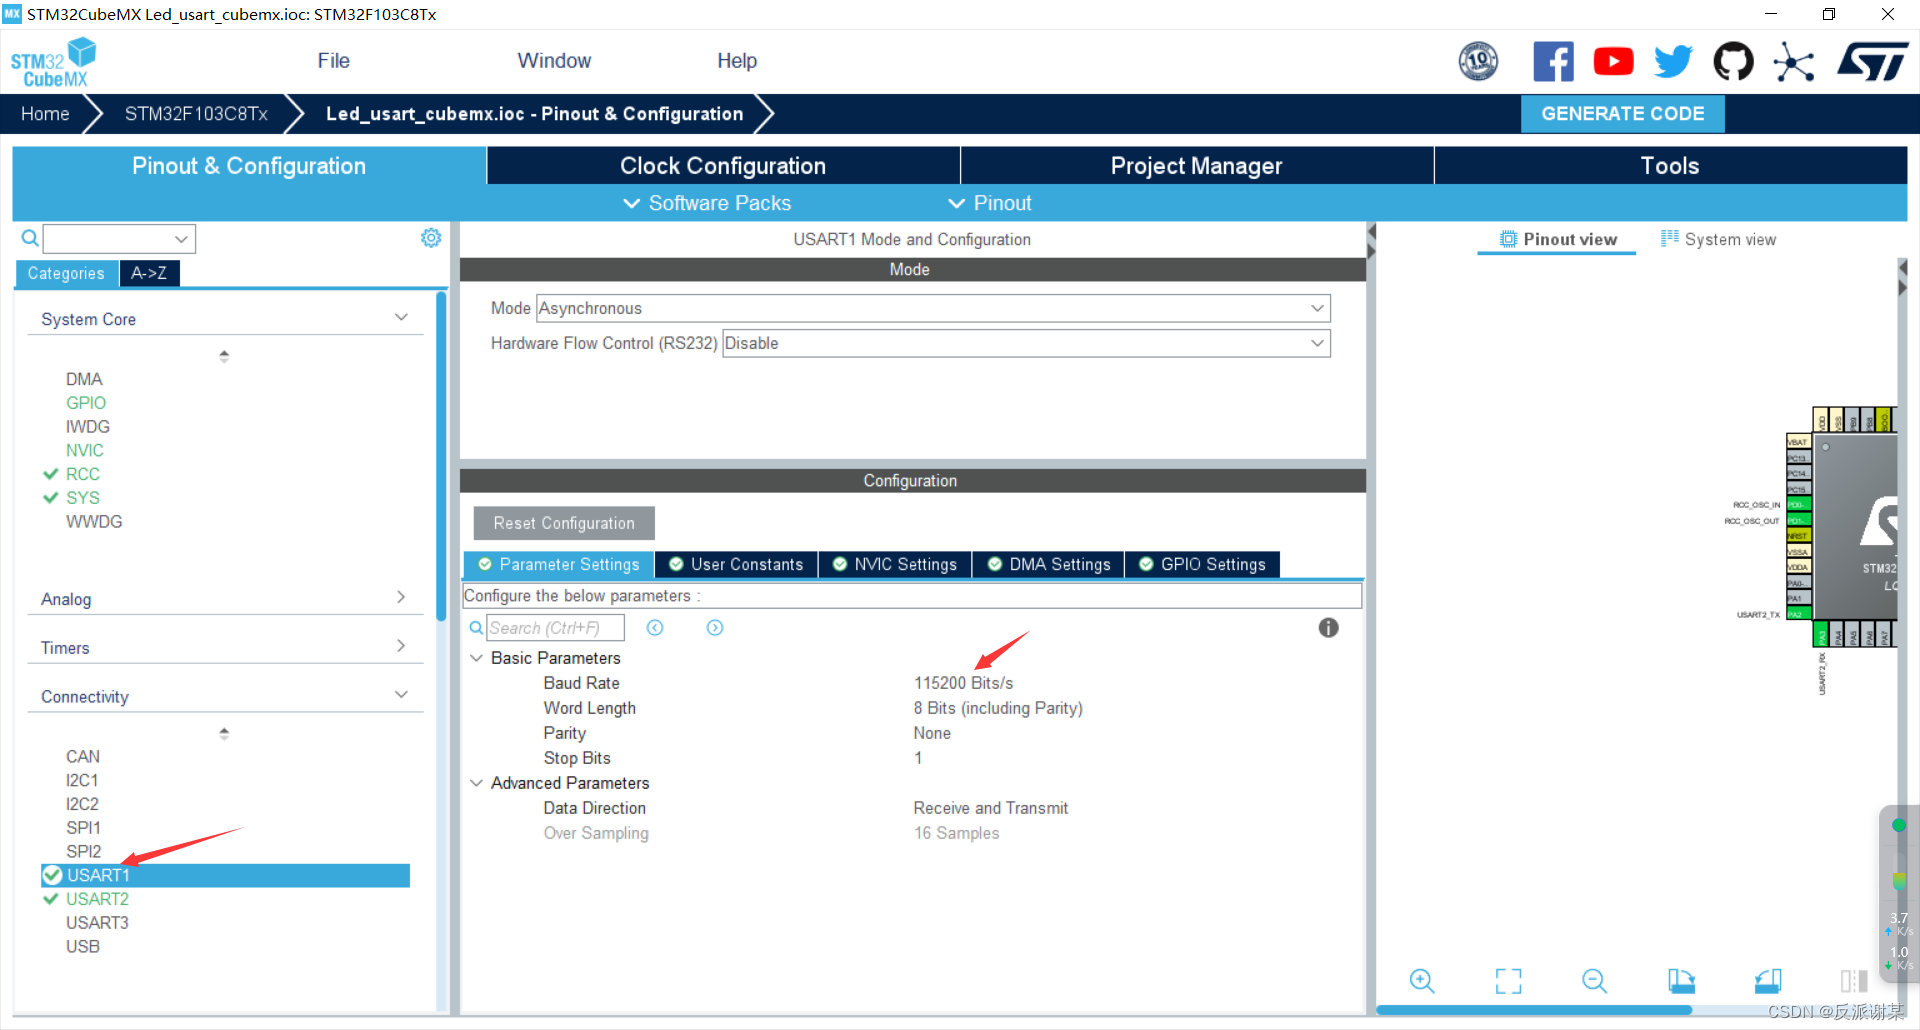Screen dimensions: 1920x1030
Task: Collapse the Basic Parameters group
Action: point(476,658)
